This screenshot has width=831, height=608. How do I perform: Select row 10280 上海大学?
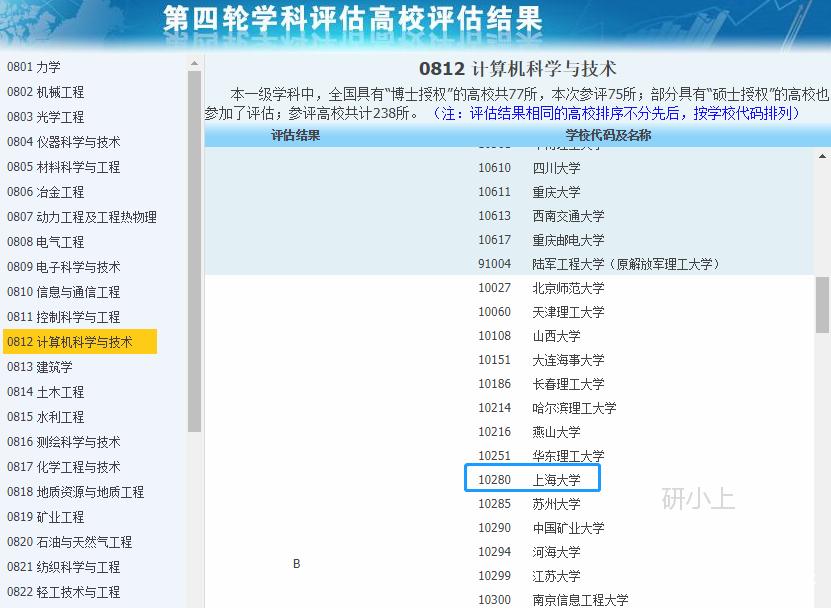click(x=529, y=480)
